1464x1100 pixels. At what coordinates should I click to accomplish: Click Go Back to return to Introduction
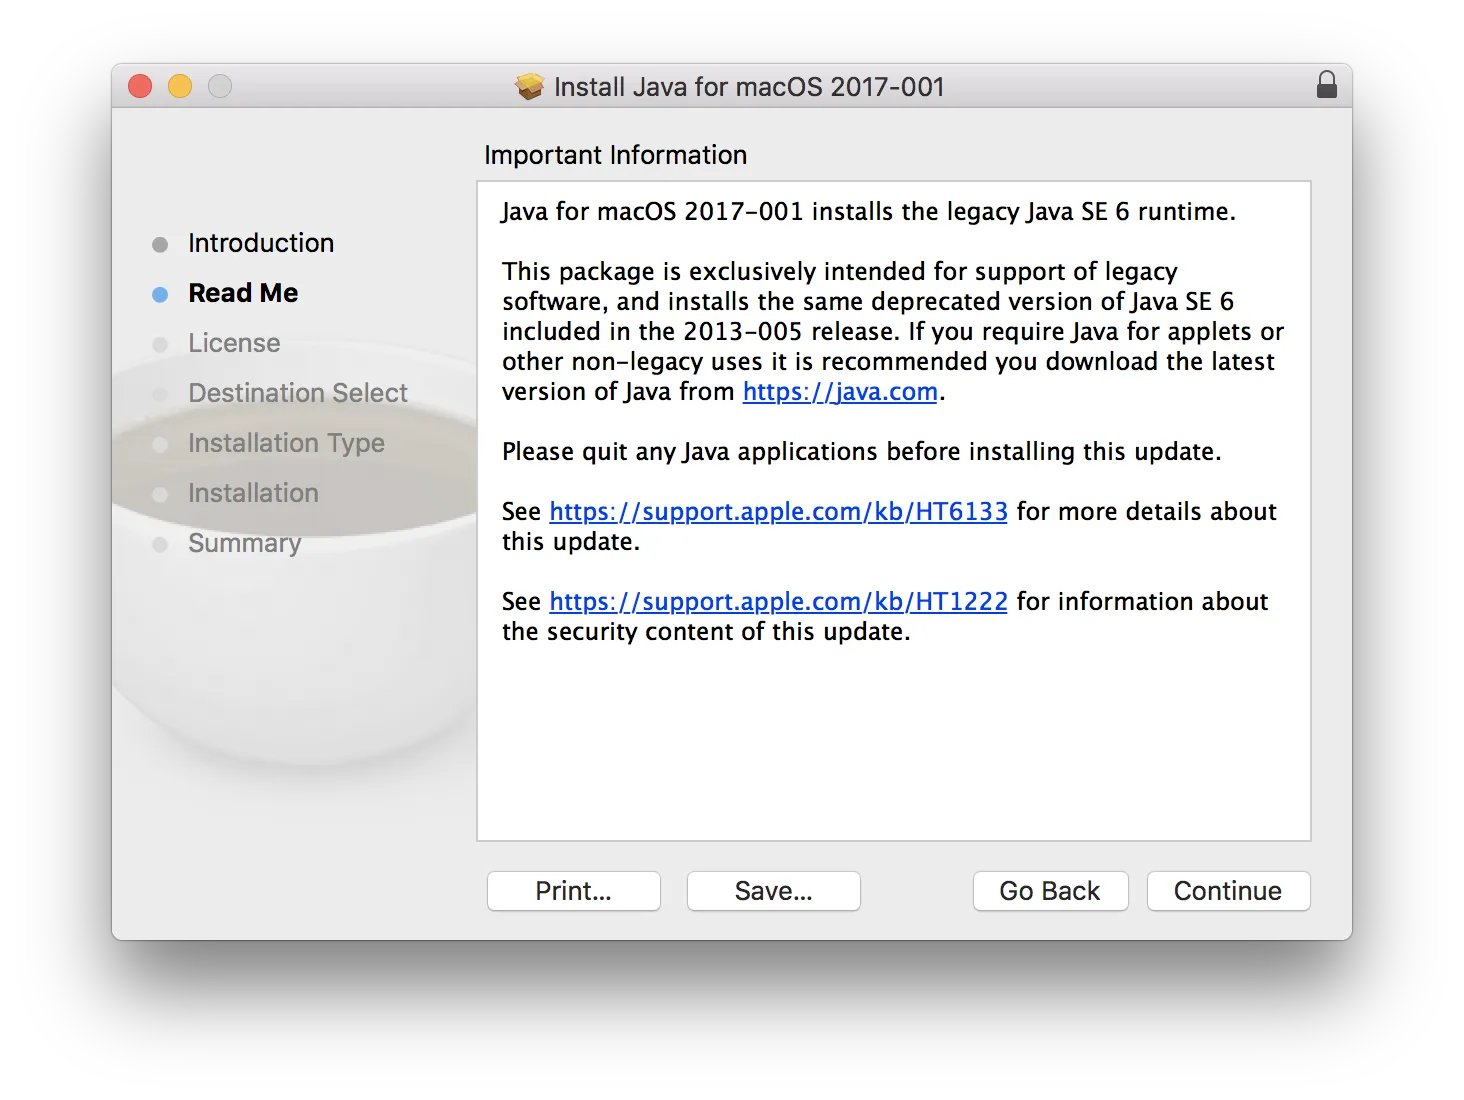coord(1050,891)
